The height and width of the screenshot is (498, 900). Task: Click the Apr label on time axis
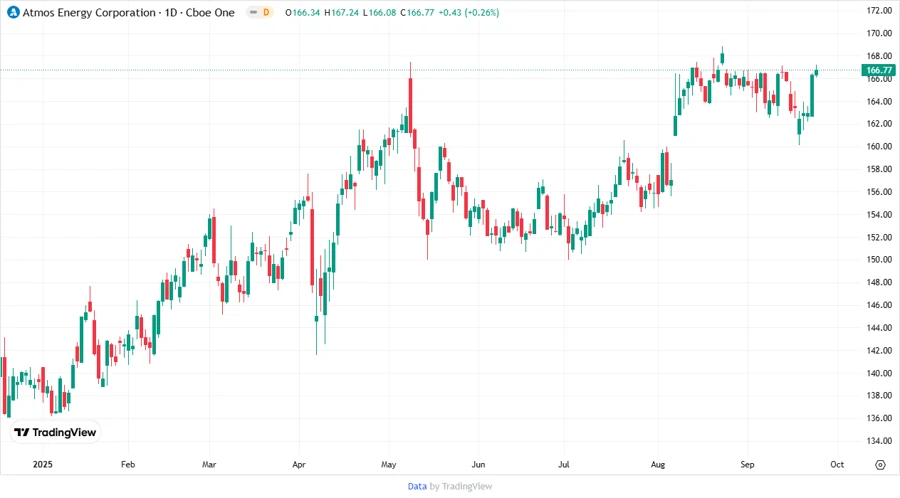tap(299, 464)
